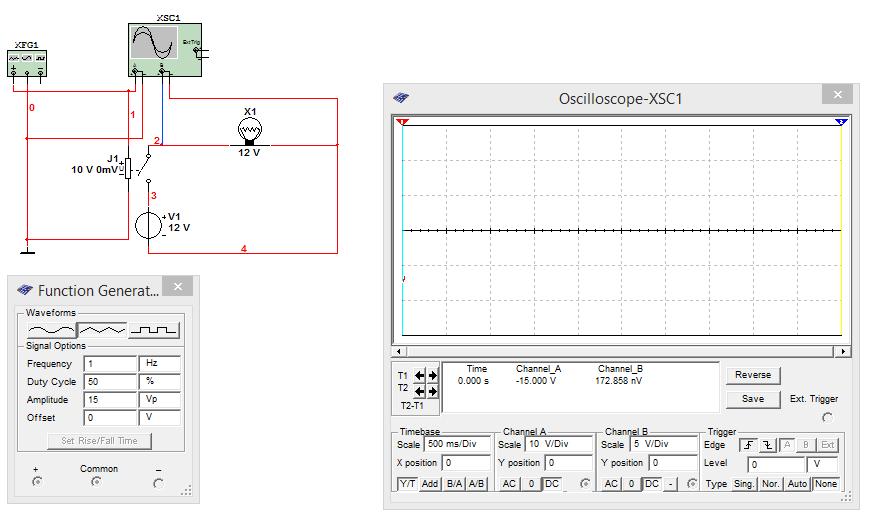Select the Ext. Trigger radio button

(x=828, y=417)
